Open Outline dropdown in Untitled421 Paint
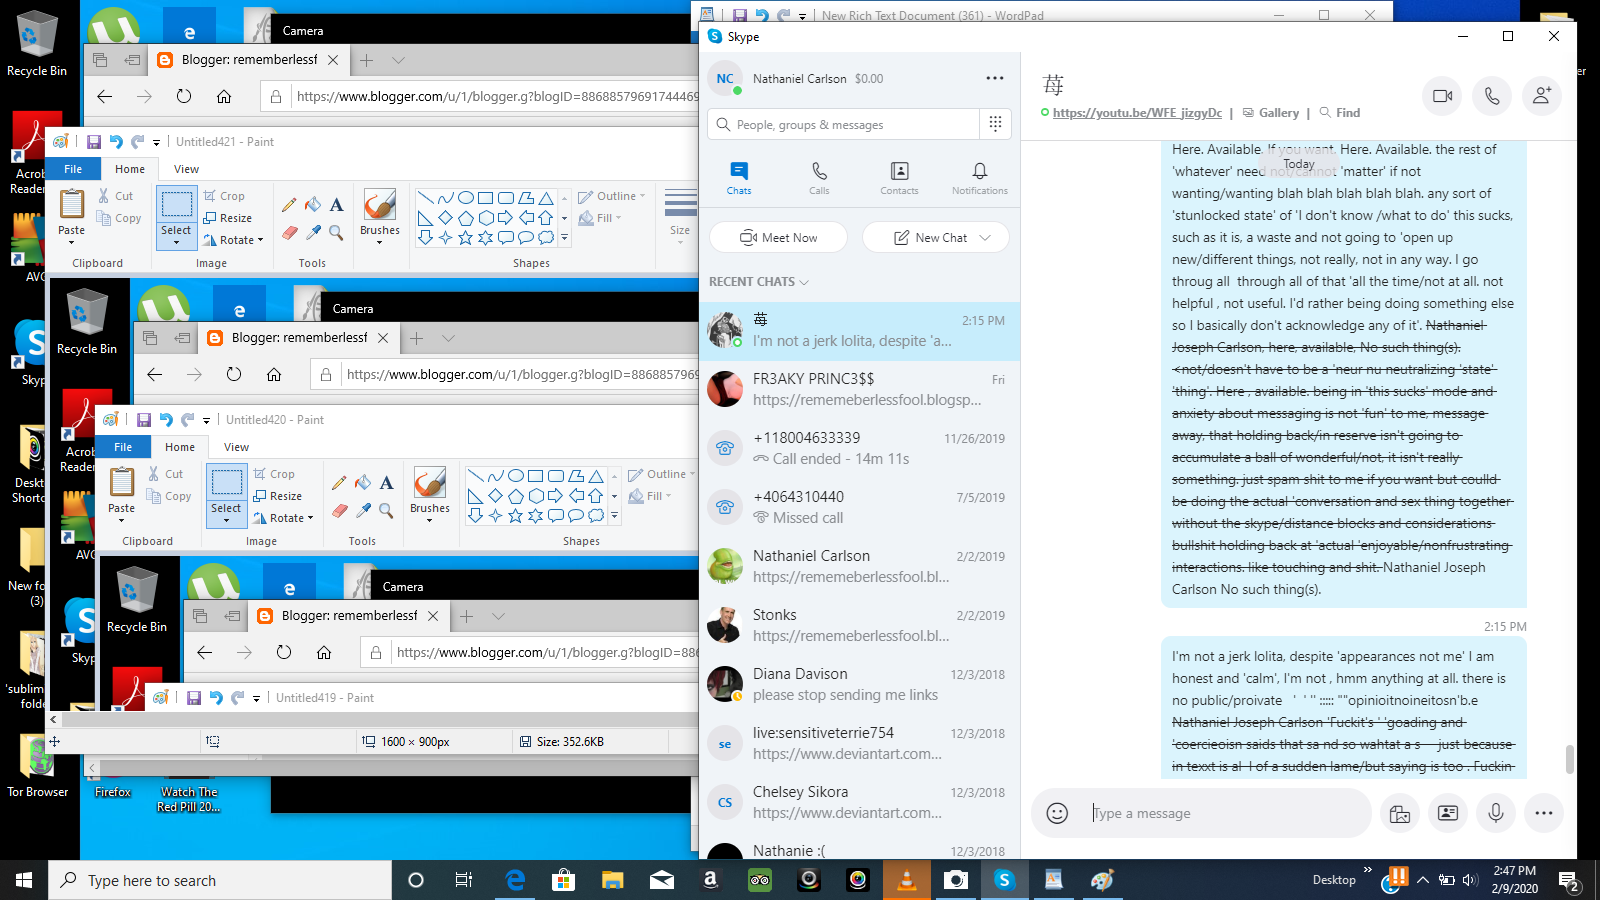 coord(612,196)
